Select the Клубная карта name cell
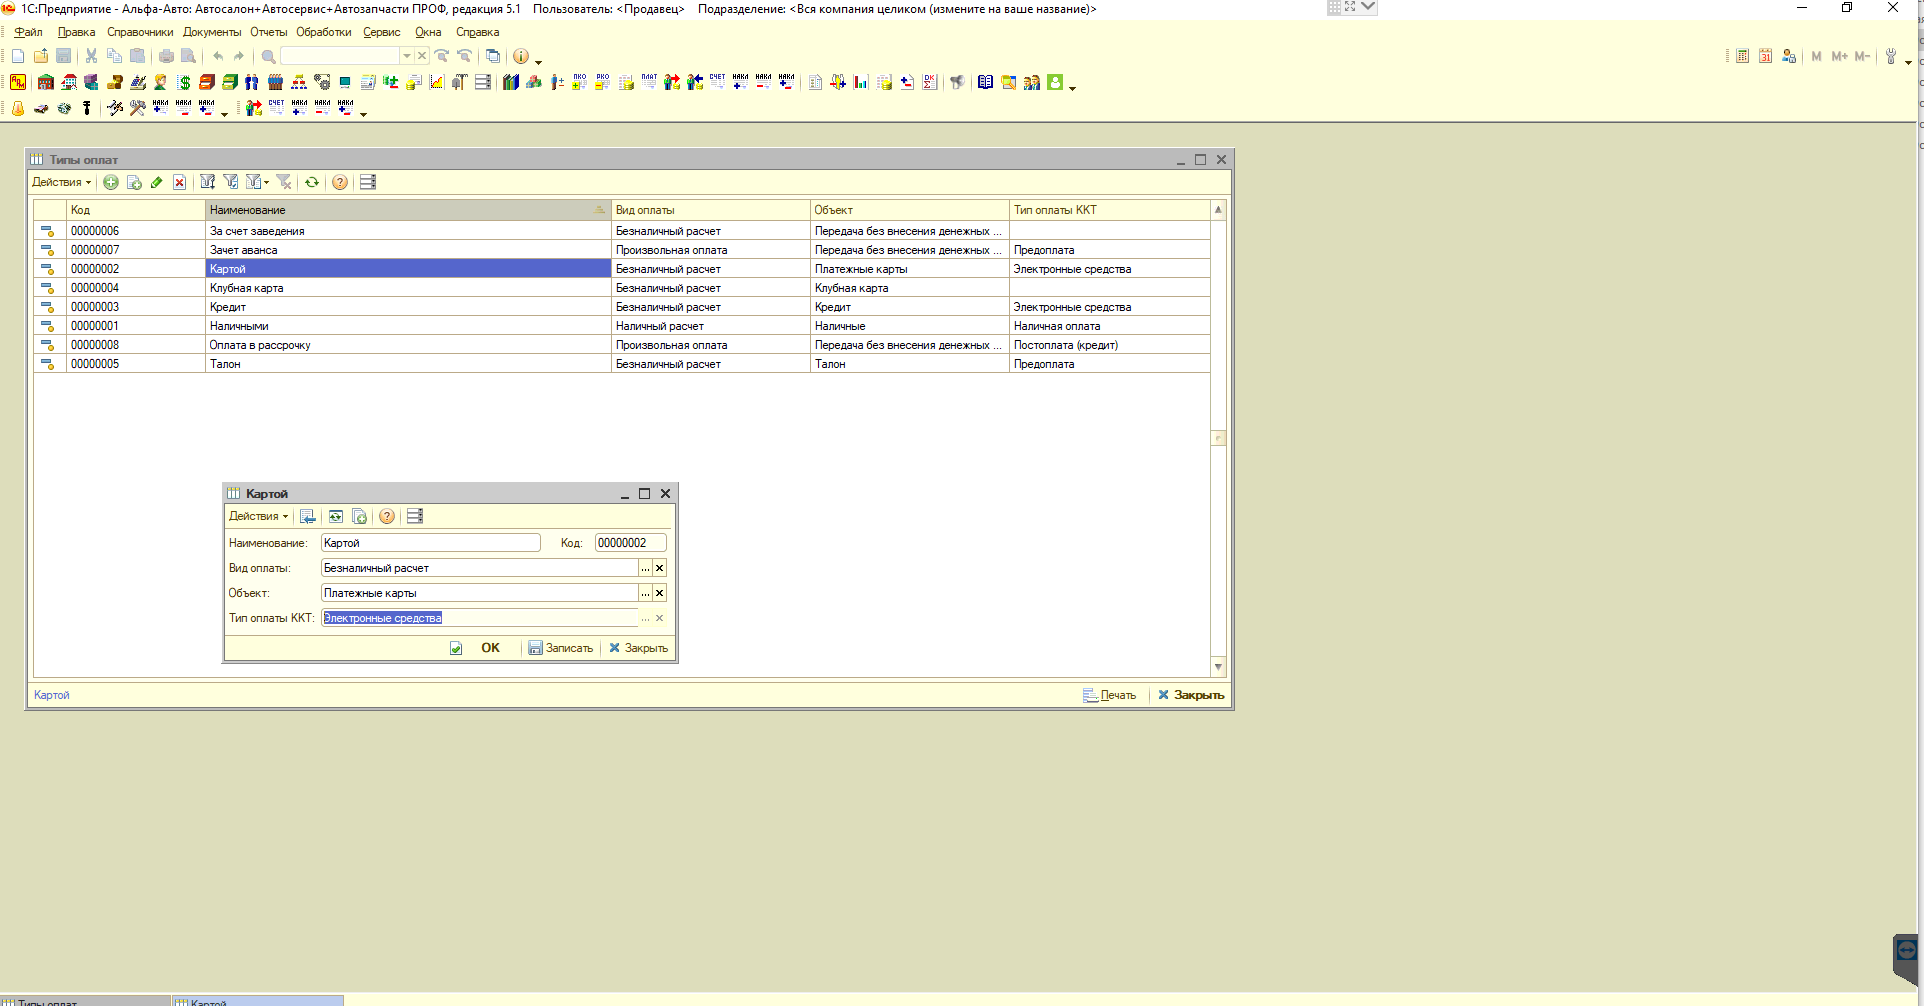Screen dimensions: 1924x1006 [408, 288]
